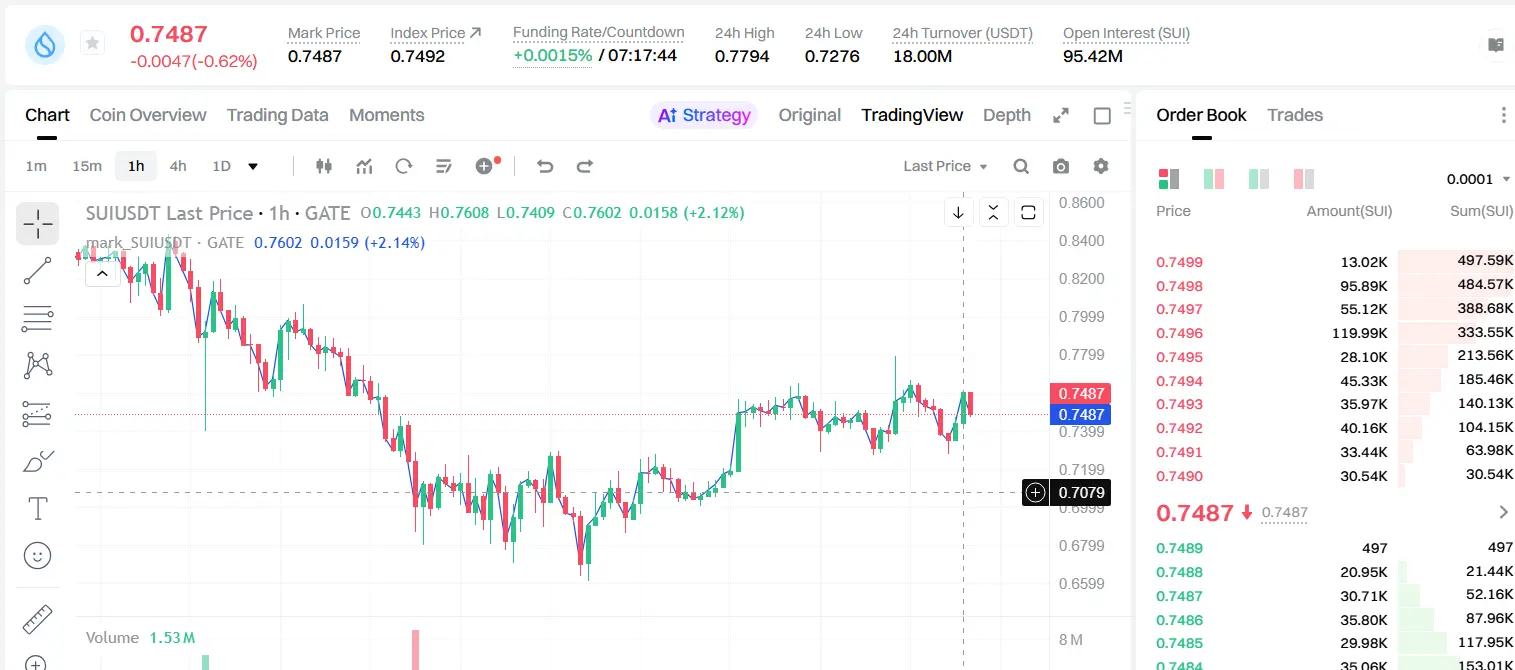This screenshot has height=670, width=1515.
Task: Open chart settings gear icon
Action: 1101,166
